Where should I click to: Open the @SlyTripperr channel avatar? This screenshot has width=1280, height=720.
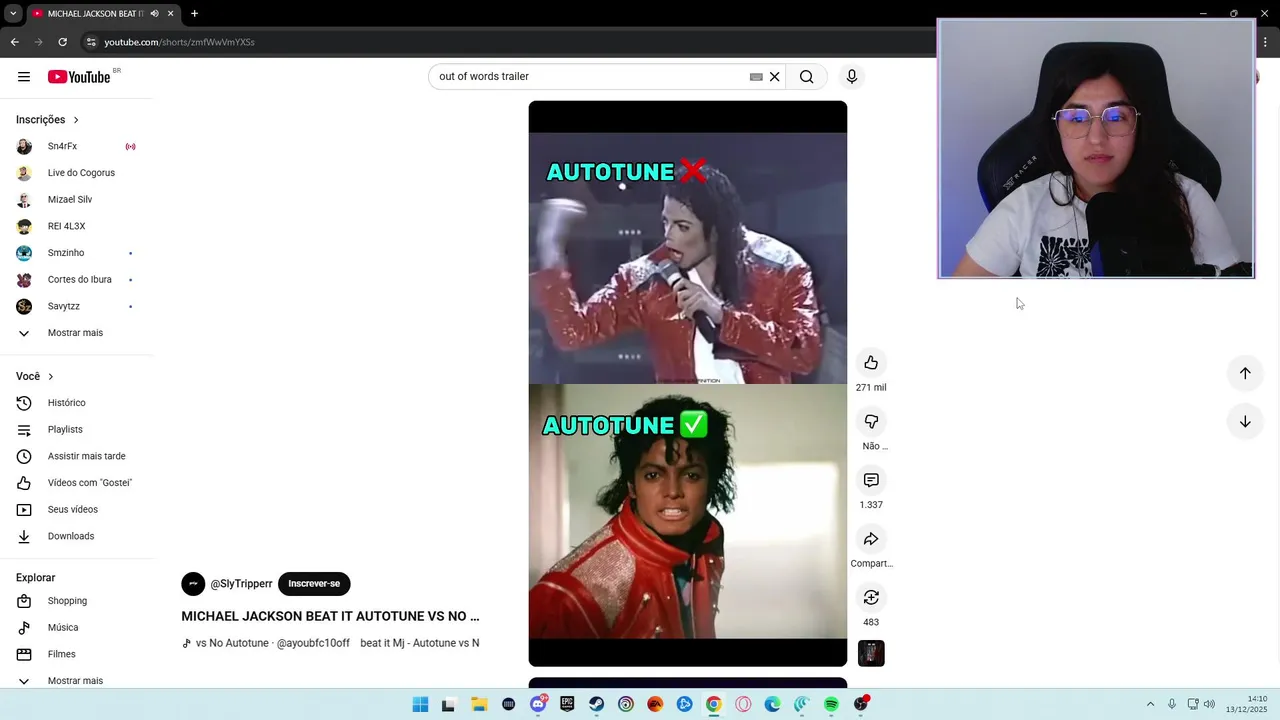click(x=193, y=584)
